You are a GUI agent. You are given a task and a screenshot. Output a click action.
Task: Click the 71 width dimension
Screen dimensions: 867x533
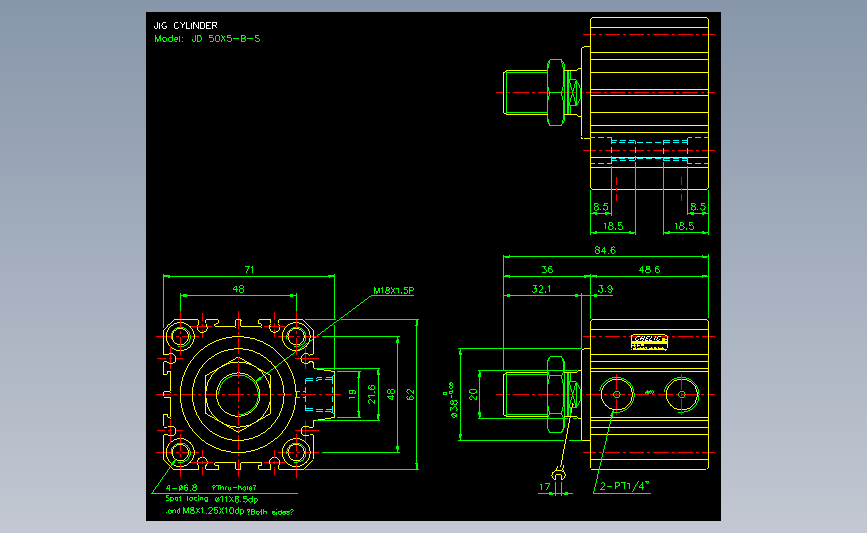249,269
